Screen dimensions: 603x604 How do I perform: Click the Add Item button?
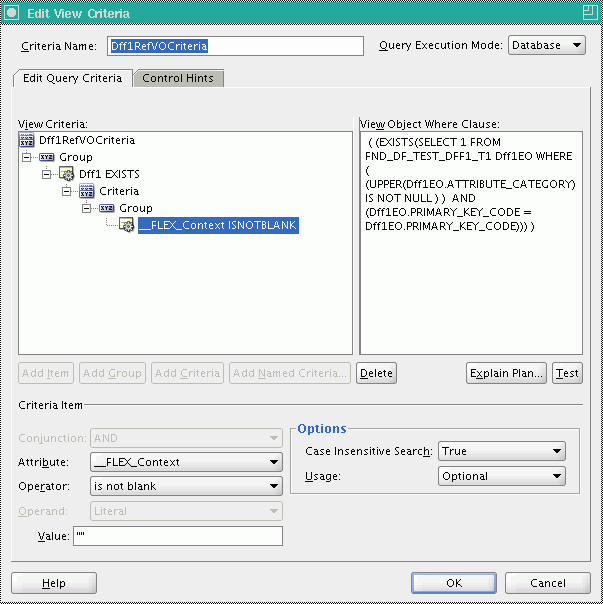(46, 373)
